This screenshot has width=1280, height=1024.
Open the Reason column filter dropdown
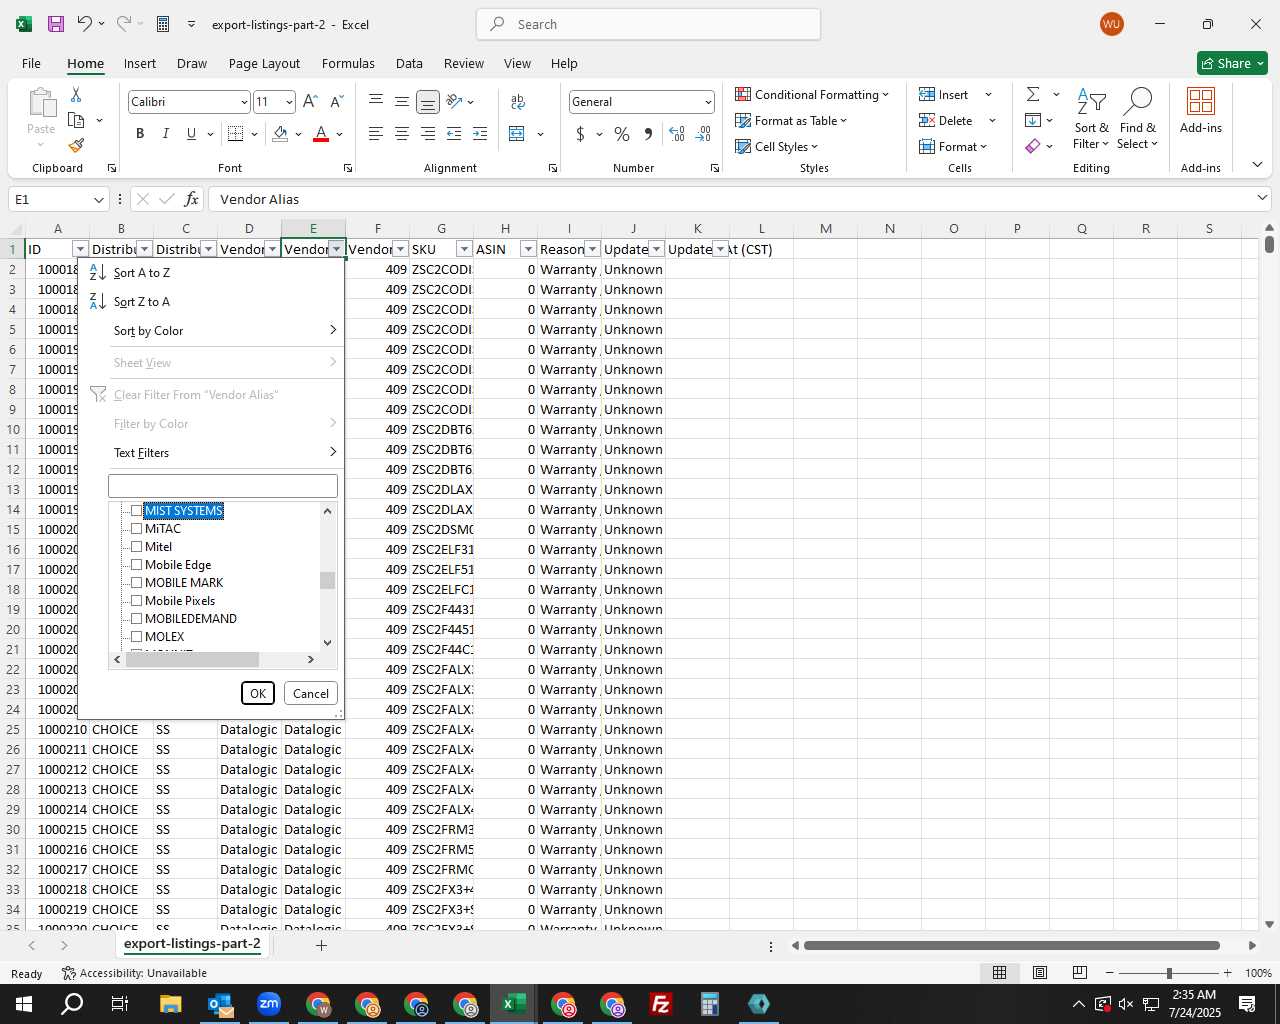pyautogui.click(x=592, y=249)
